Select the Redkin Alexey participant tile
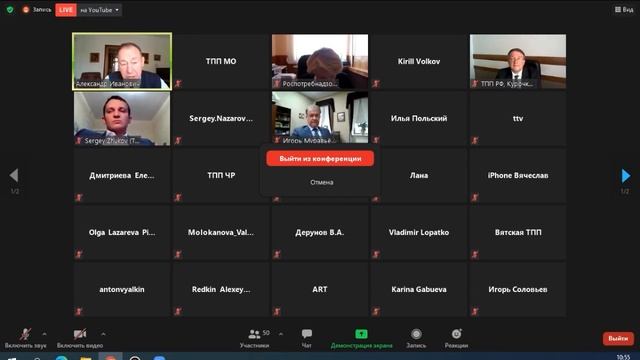 tap(221, 289)
